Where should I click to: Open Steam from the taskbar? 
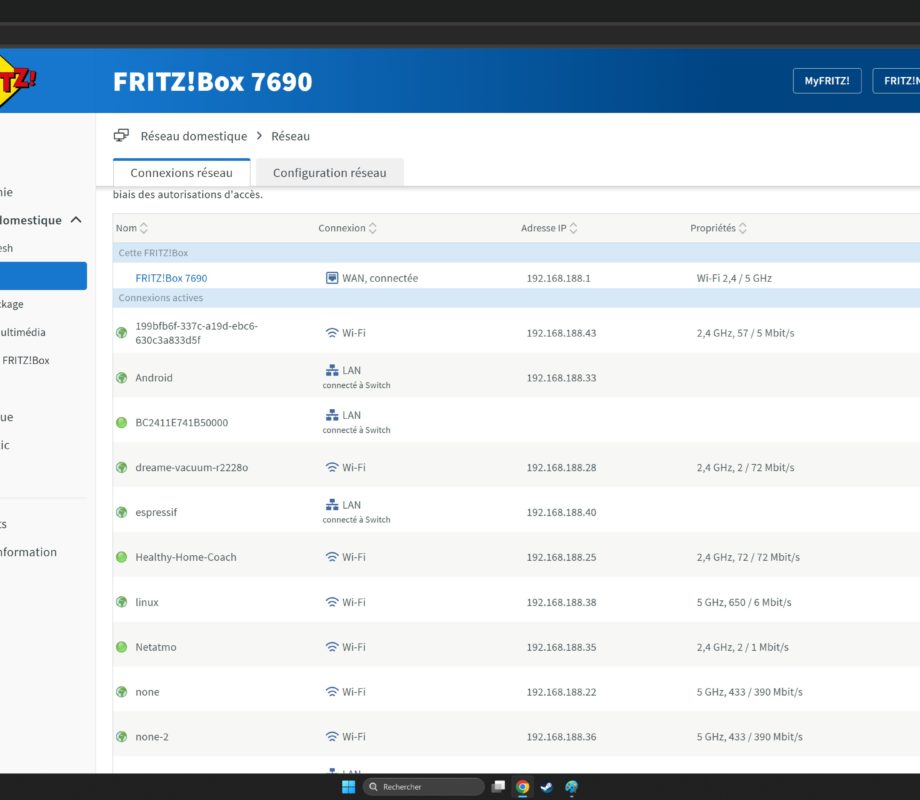(547, 787)
